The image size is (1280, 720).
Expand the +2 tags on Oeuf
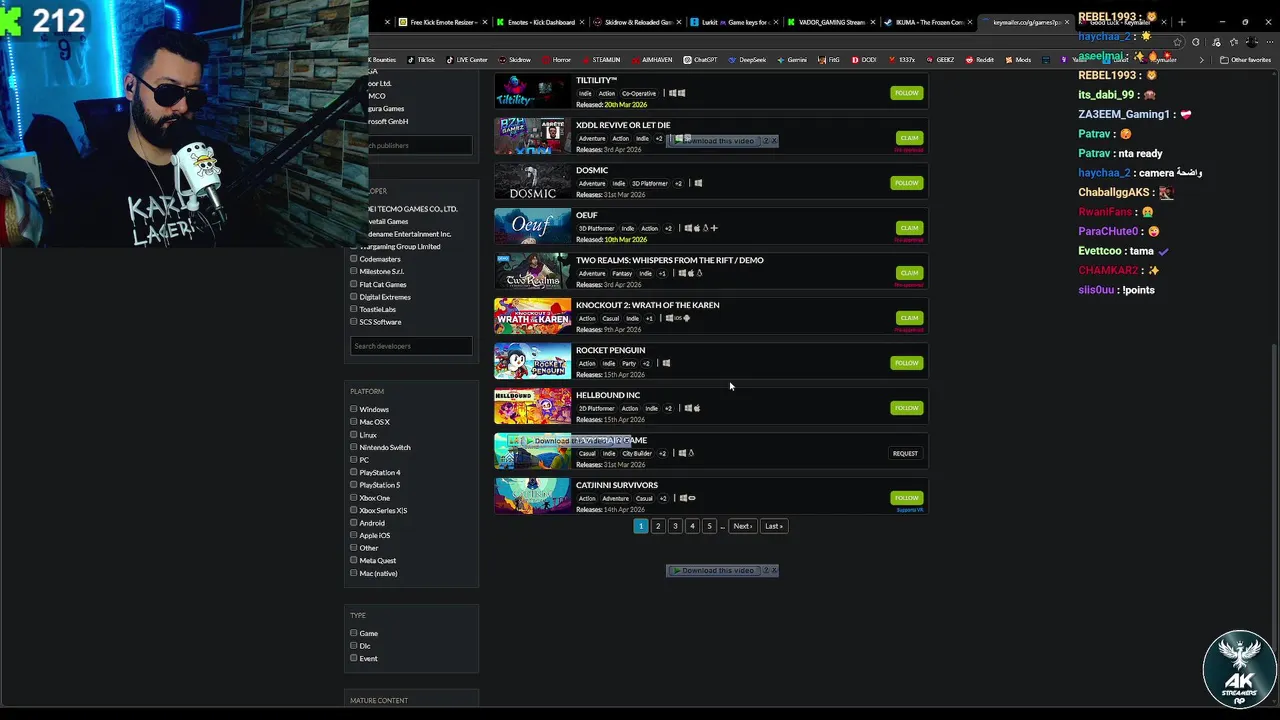[668, 228]
